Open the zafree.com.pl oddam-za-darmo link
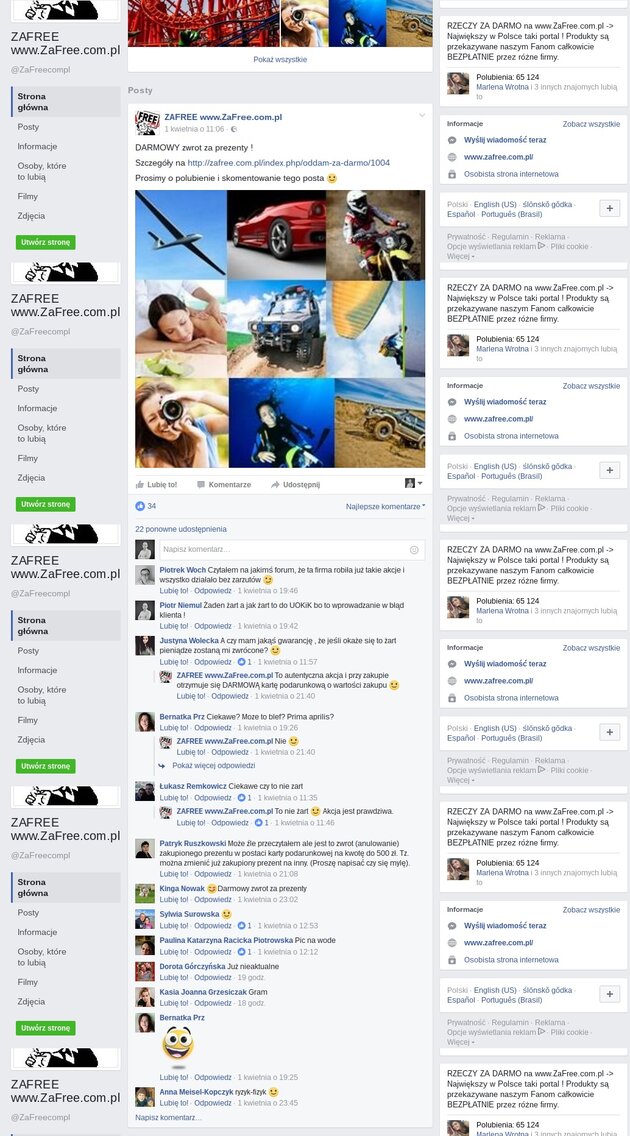 tap(288, 163)
